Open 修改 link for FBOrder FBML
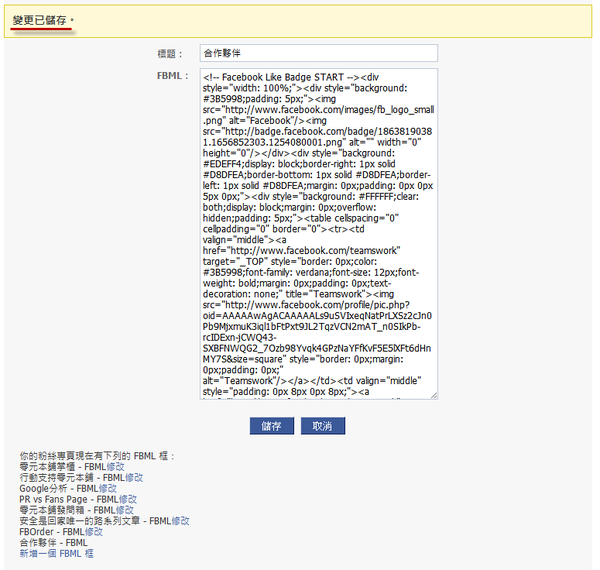 click(x=93, y=532)
